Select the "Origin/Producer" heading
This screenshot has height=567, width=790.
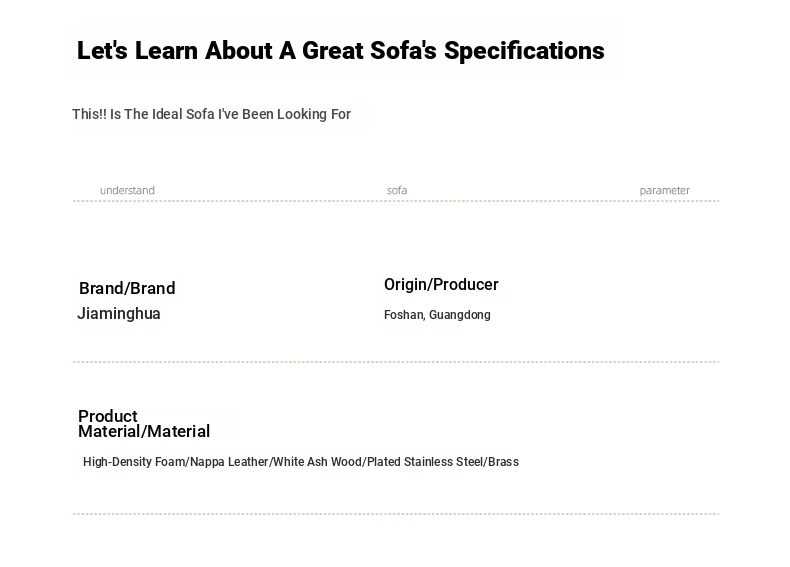(441, 285)
